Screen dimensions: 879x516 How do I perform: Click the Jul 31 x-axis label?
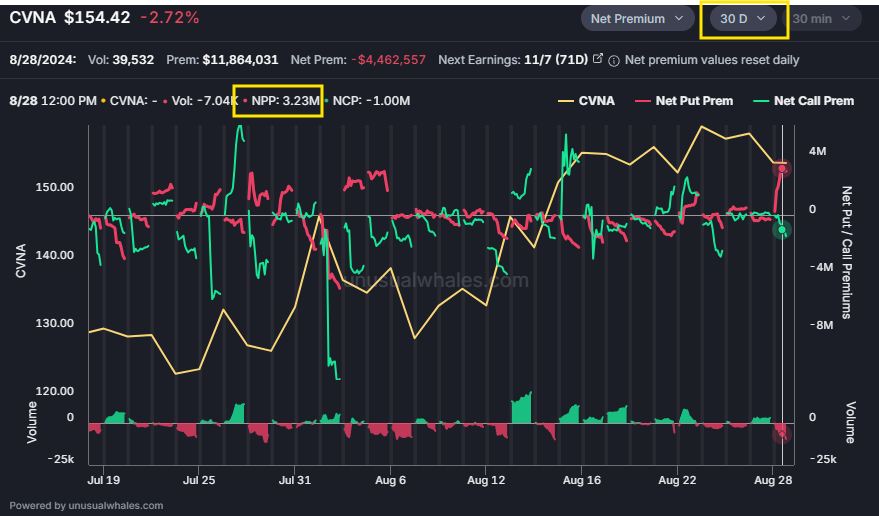click(x=294, y=481)
